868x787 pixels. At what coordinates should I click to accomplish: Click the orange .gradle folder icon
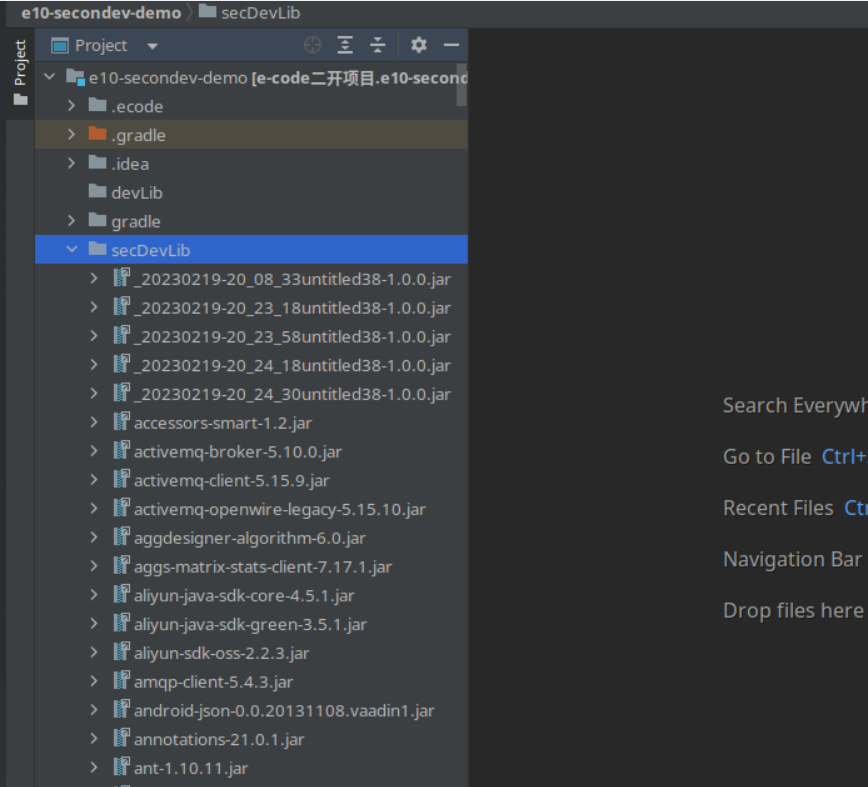pyautogui.click(x=97, y=133)
